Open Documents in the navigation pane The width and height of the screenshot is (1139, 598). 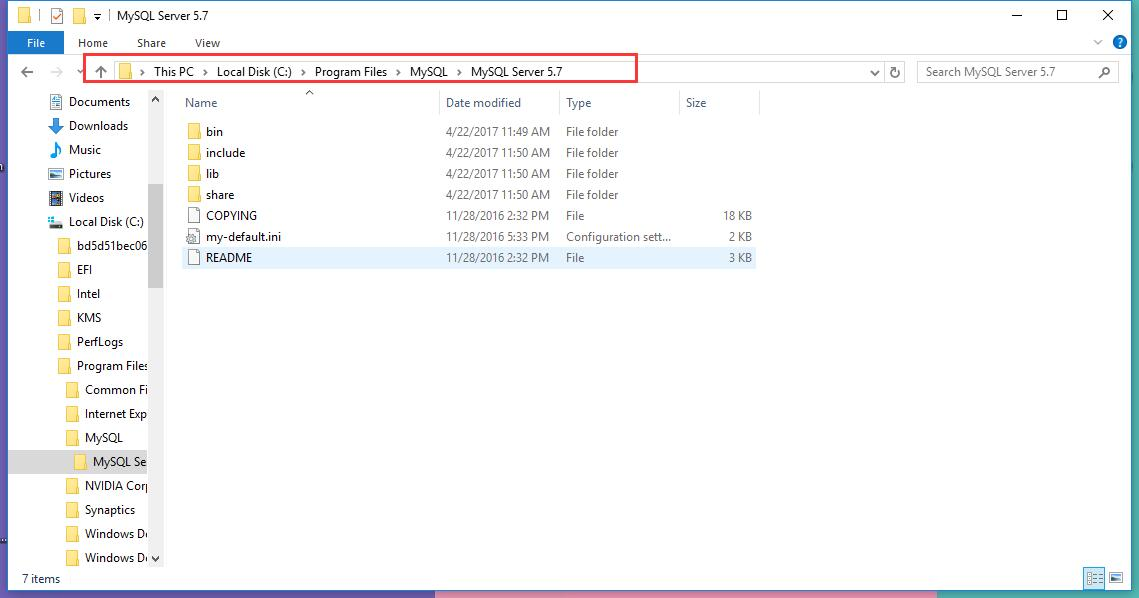click(99, 102)
